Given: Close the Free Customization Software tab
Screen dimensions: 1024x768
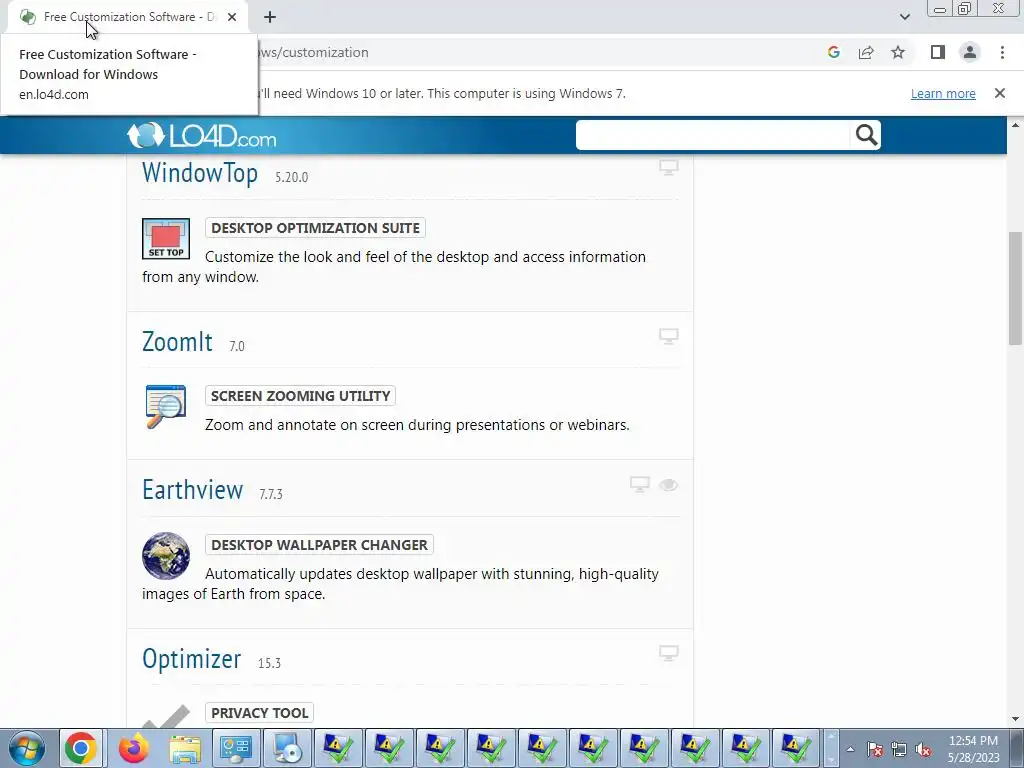Looking at the screenshot, I should point(232,17).
